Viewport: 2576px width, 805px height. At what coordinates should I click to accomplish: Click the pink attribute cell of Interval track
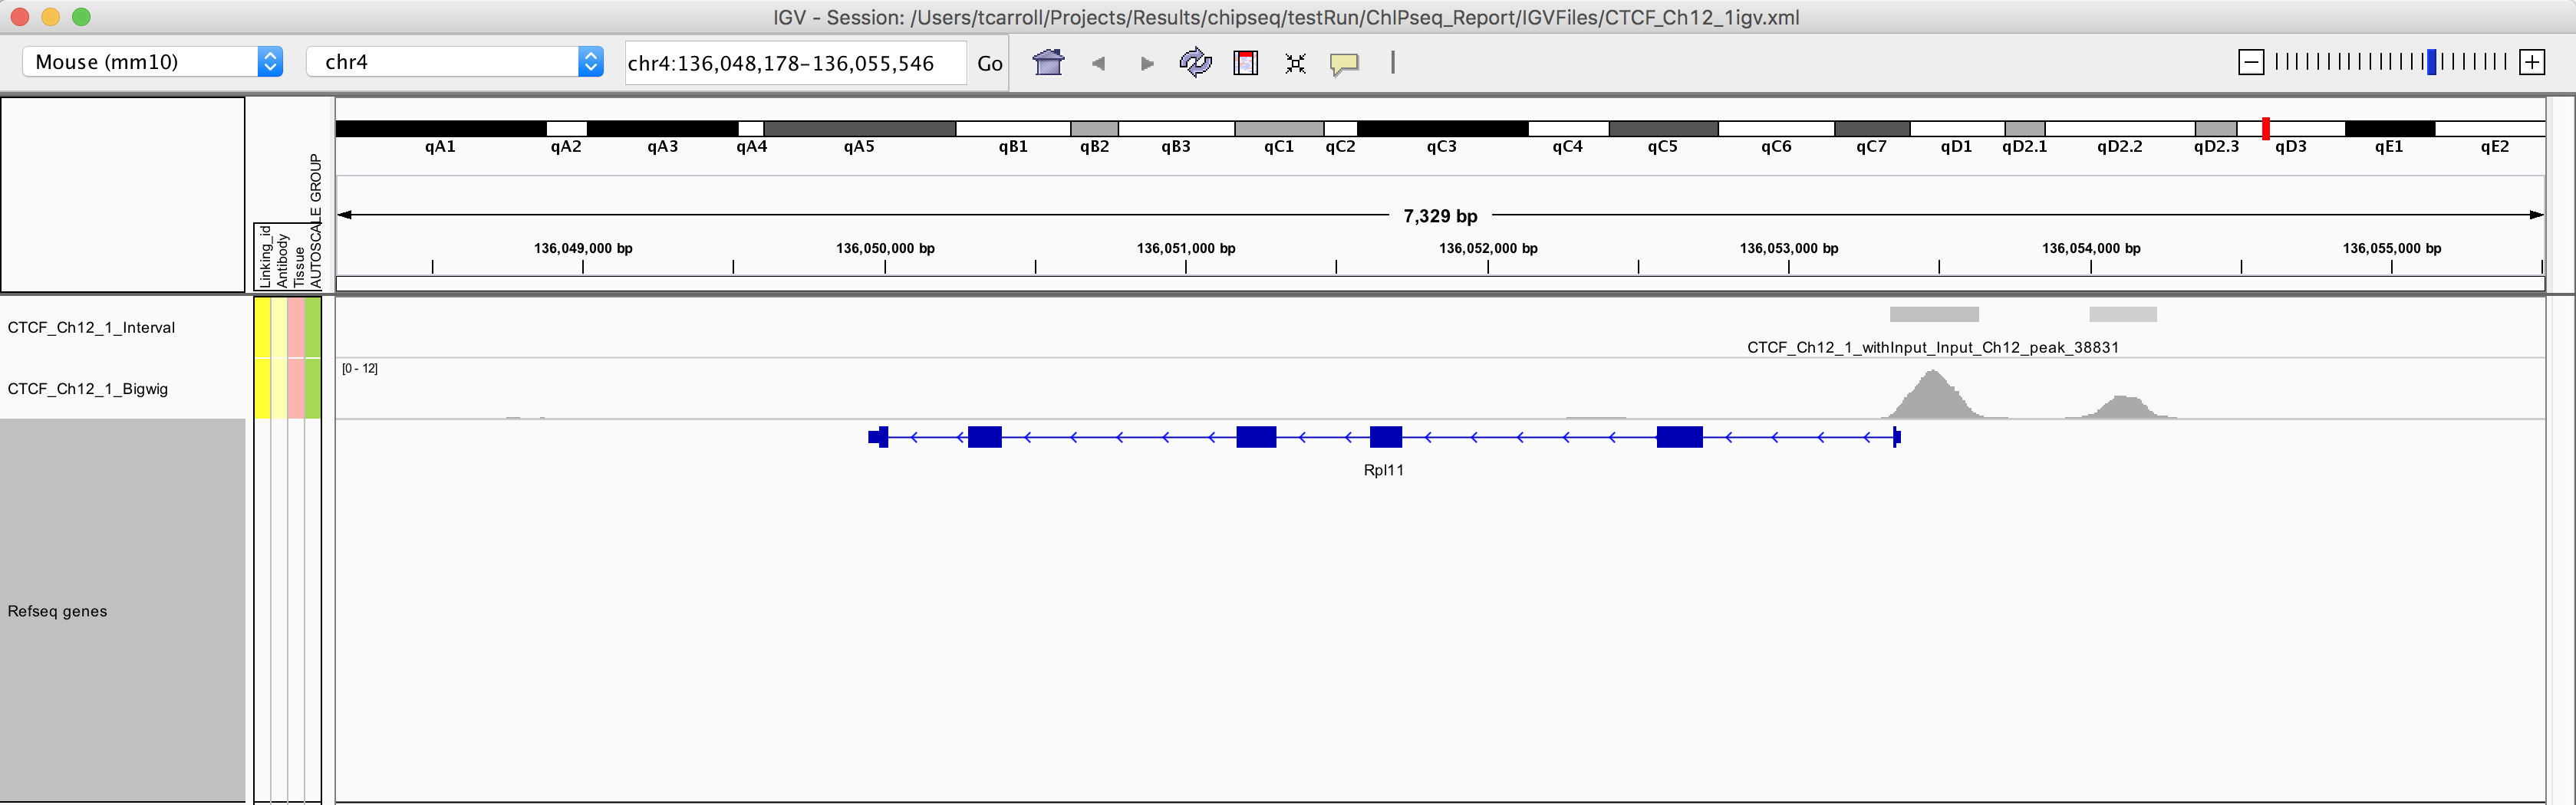tap(296, 327)
